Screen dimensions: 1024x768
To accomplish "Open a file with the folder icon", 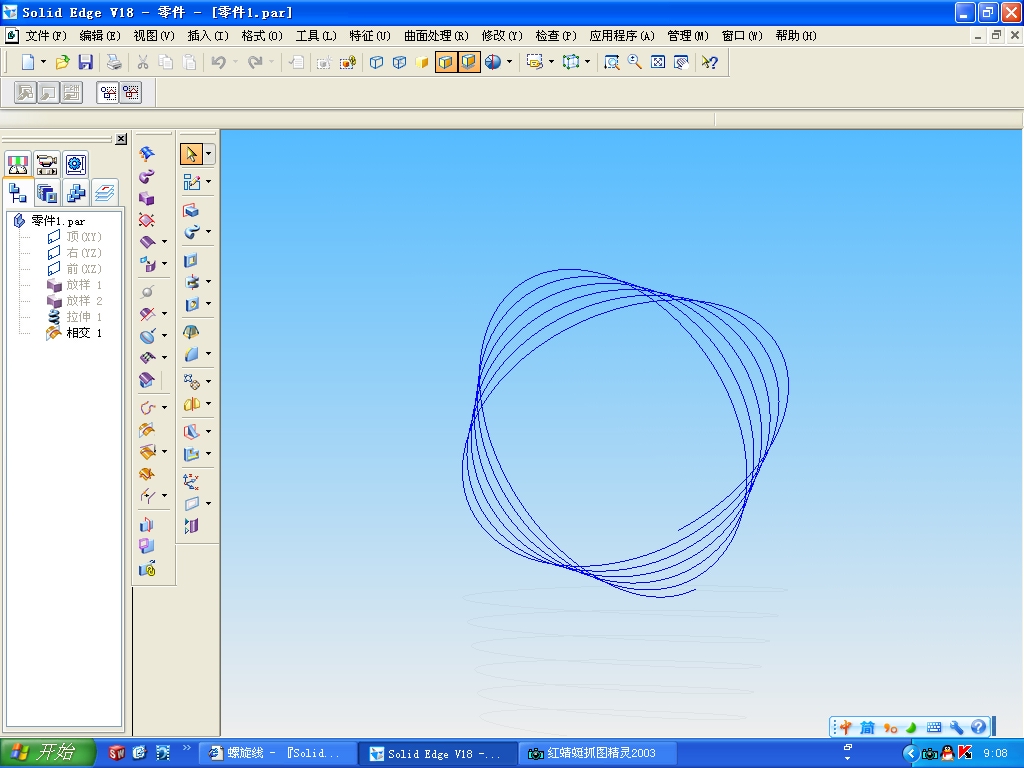I will 62,62.
